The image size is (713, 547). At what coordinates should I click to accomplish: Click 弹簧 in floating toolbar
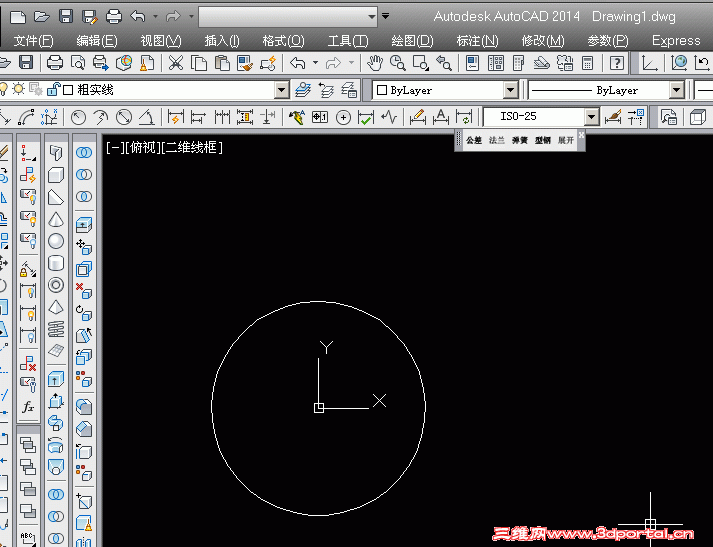coord(520,140)
